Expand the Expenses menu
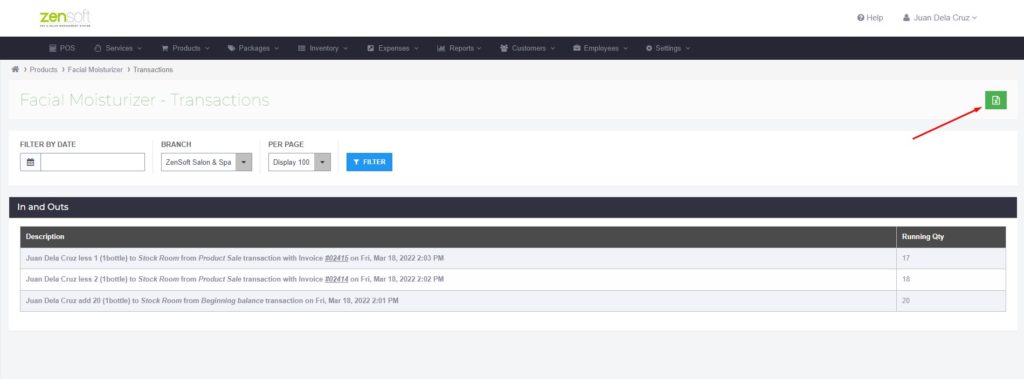Image resolution: width=1024 pixels, height=379 pixels. 392,48
